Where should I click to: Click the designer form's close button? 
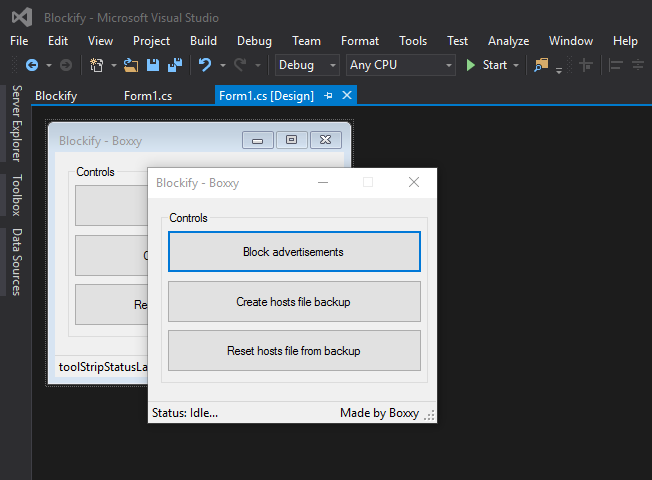pos(326,140)
